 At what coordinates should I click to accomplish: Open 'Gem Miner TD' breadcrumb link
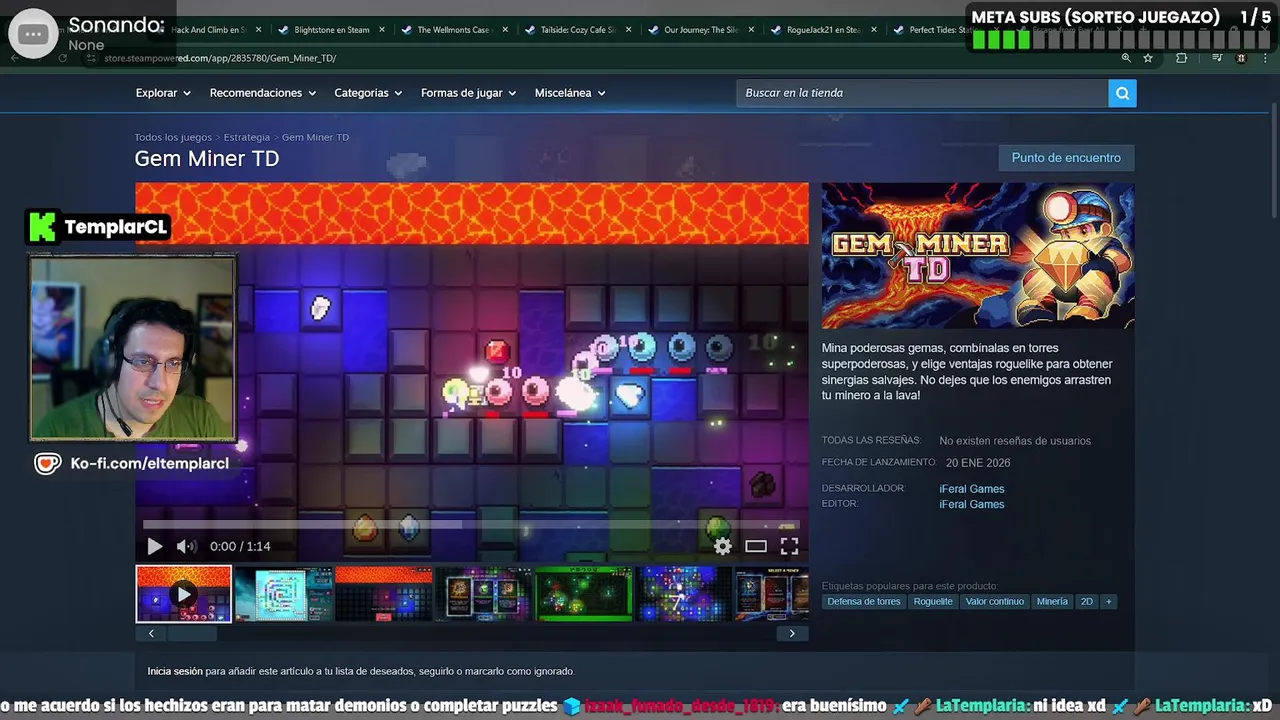(x=315, y=137)
